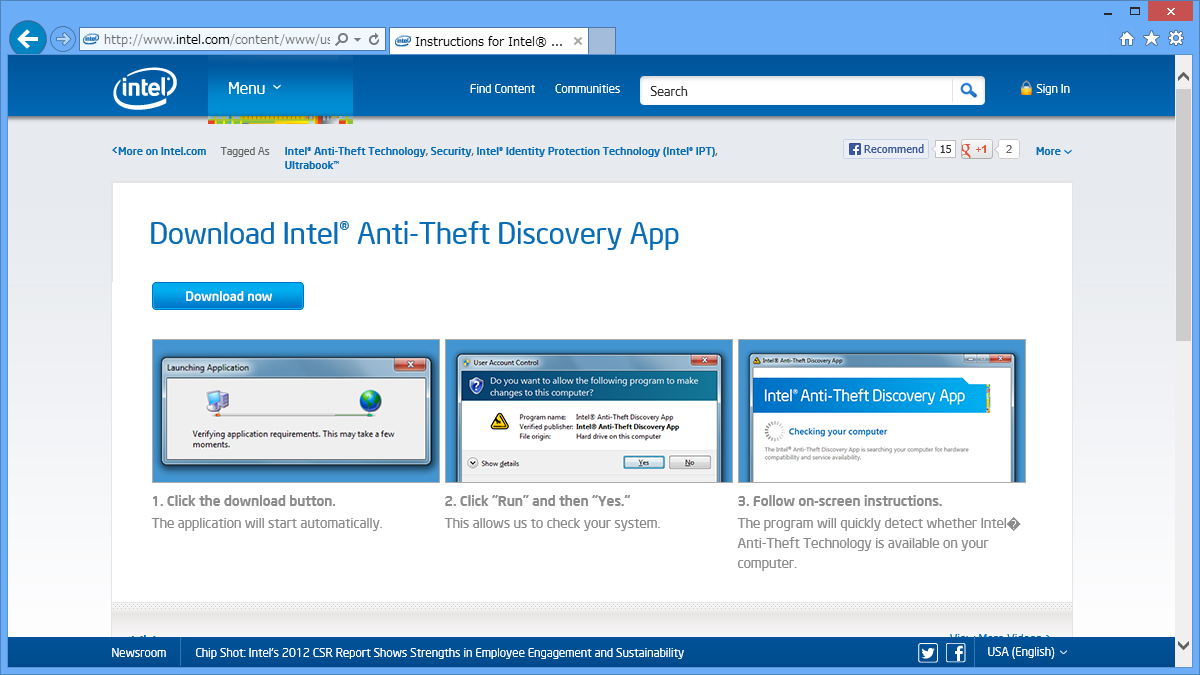Click the More on Intel.com link
The width and height of the screenshot is (1200, 675).
[159, 151]
